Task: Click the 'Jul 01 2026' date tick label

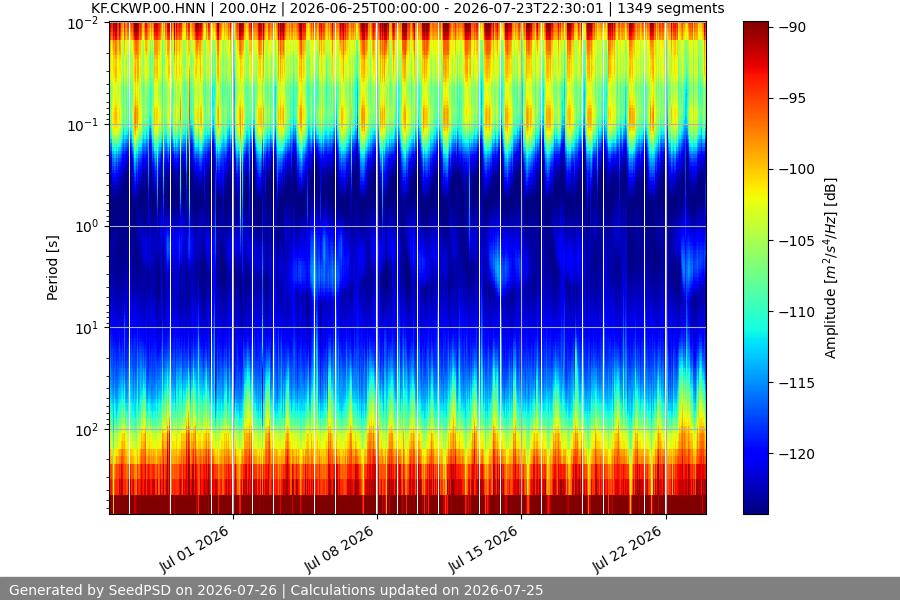Action: pos(194,549)
